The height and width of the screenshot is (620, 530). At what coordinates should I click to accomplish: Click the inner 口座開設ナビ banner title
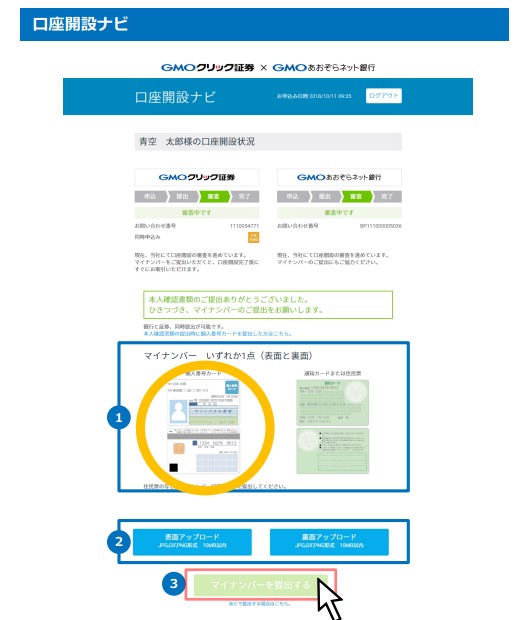click(x=175, y=97)
